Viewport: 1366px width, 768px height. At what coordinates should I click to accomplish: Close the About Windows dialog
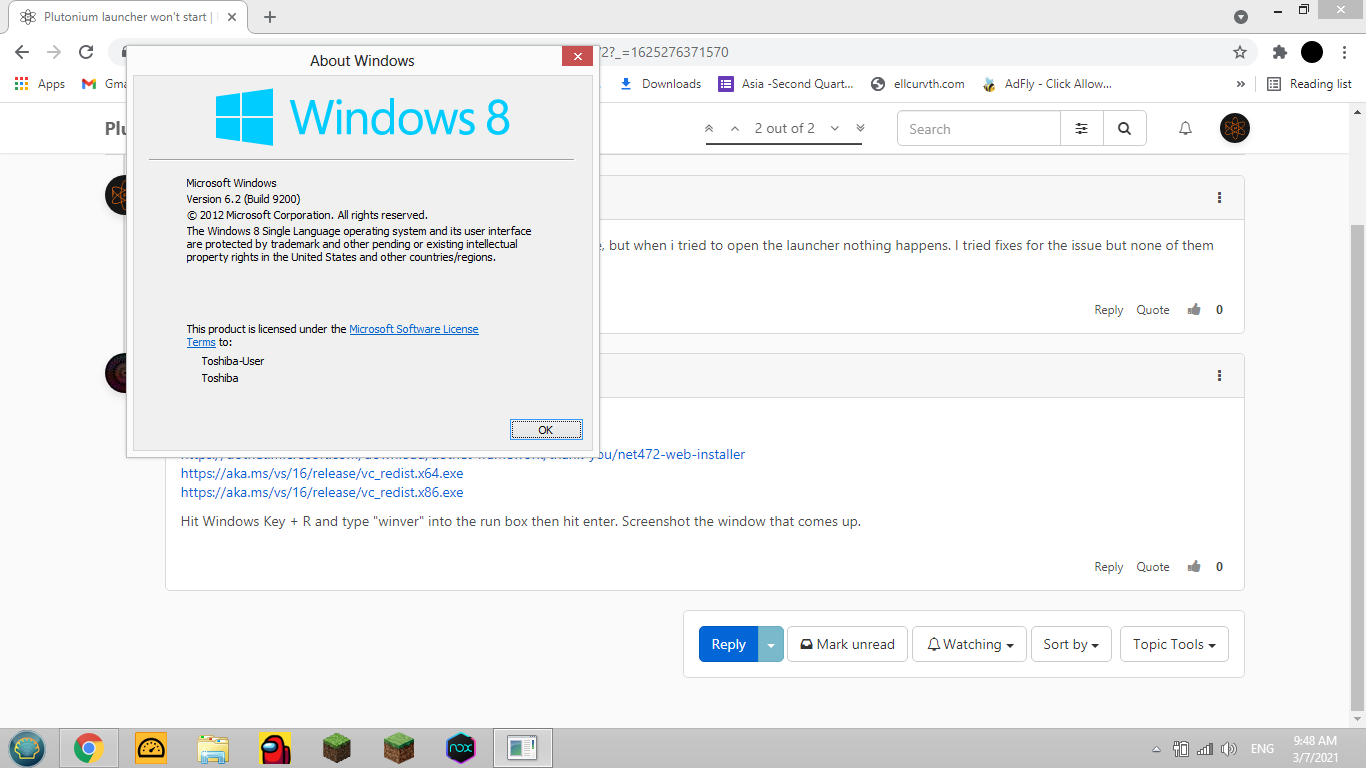(577, 56)
